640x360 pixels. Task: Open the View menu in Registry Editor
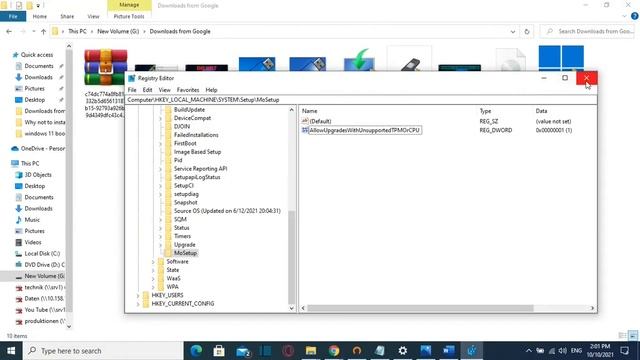coord(164,90)
